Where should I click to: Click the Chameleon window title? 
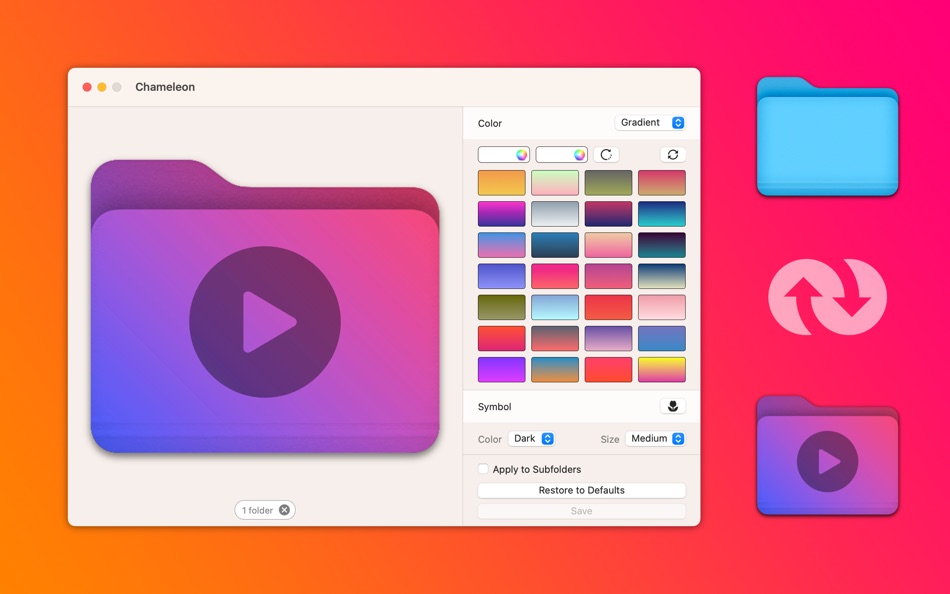point(165,87)
